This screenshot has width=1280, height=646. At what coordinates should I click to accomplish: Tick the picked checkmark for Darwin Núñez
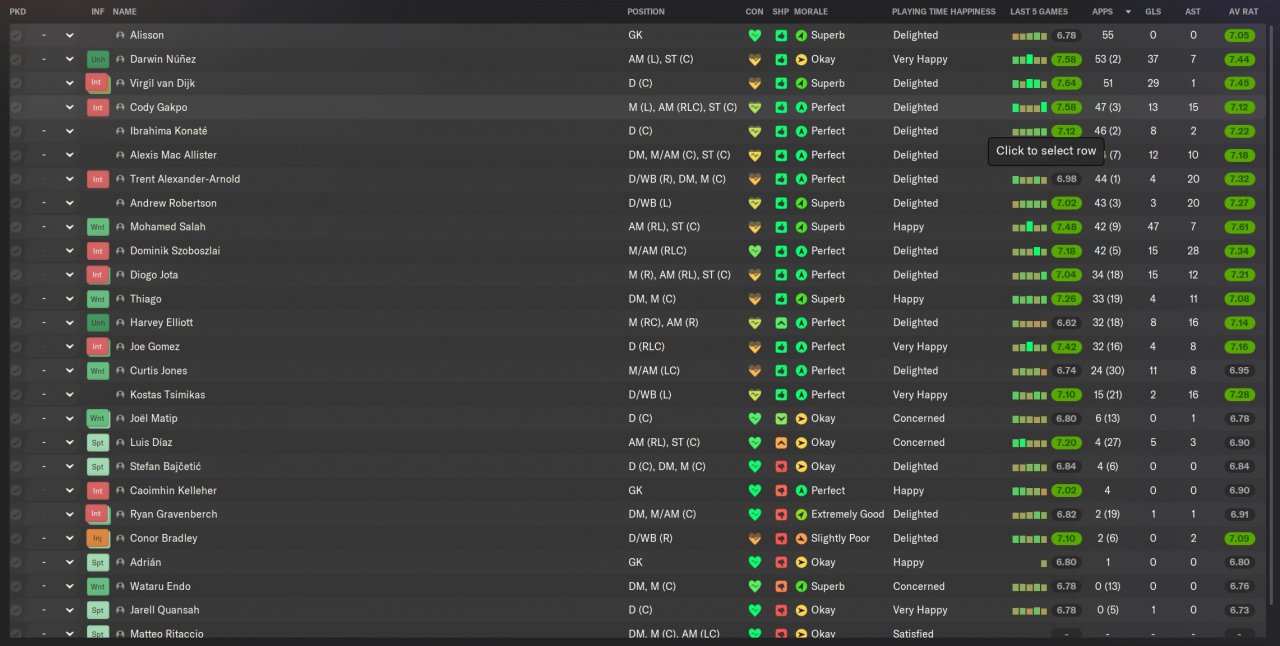tap(16, 59)
